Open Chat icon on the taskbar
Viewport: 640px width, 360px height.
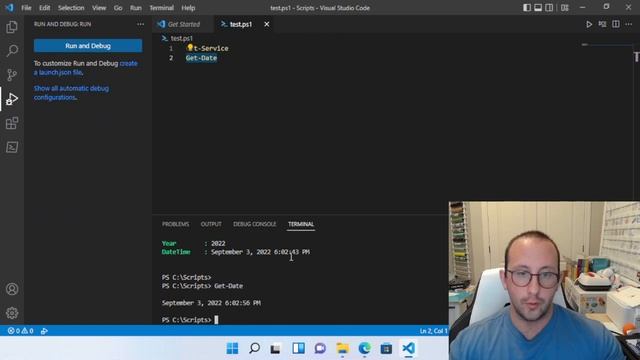(x=320, y=348)
